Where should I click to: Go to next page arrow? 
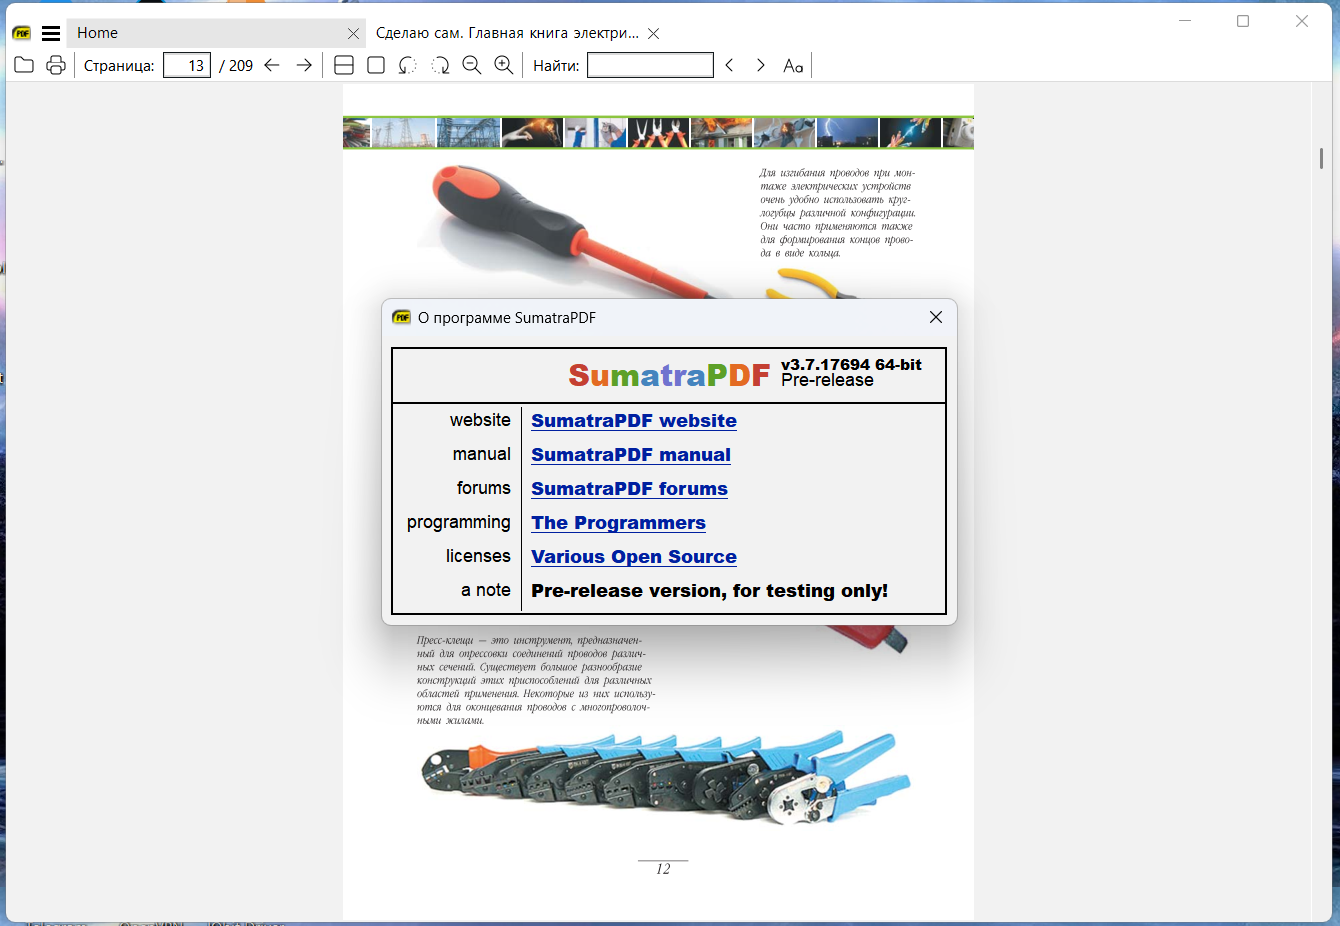coord(304,65)
